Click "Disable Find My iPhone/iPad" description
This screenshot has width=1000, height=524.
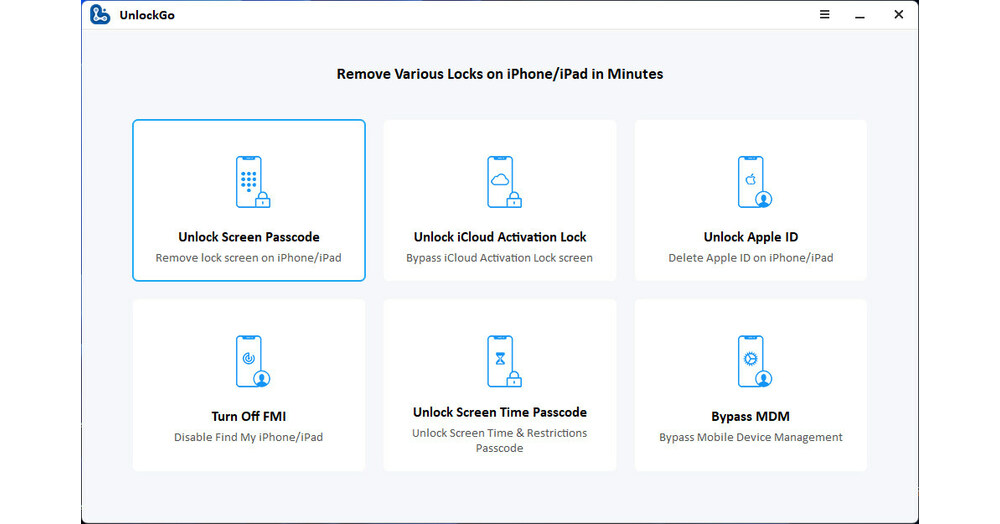click(x=249, y=437)
